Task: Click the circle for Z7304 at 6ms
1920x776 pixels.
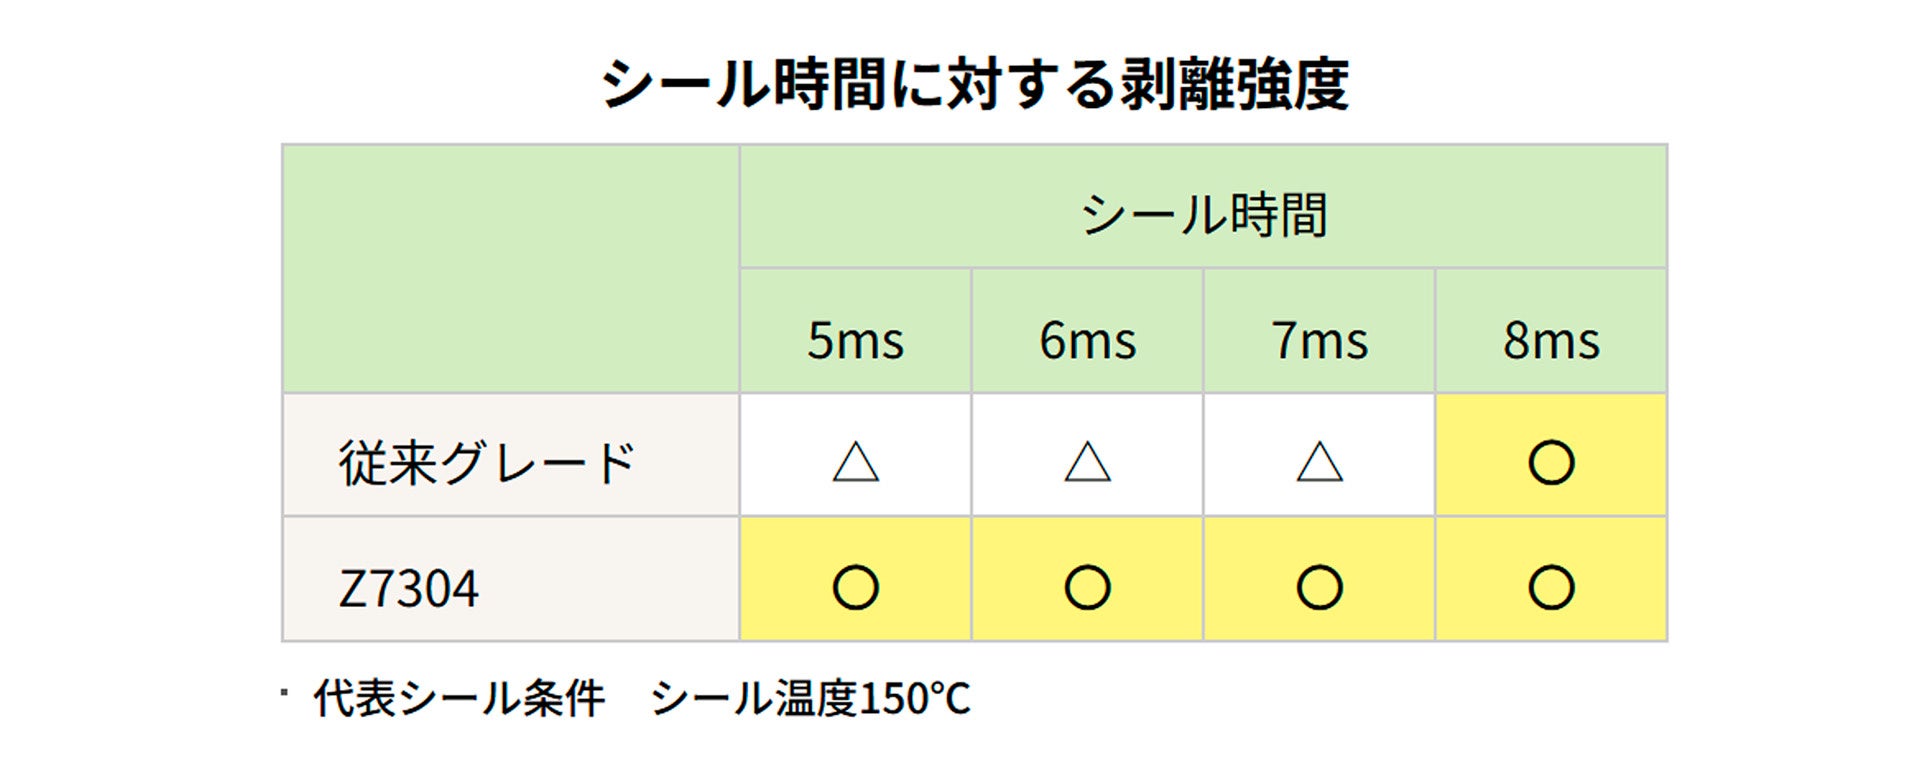Action: pos(1088,587)
